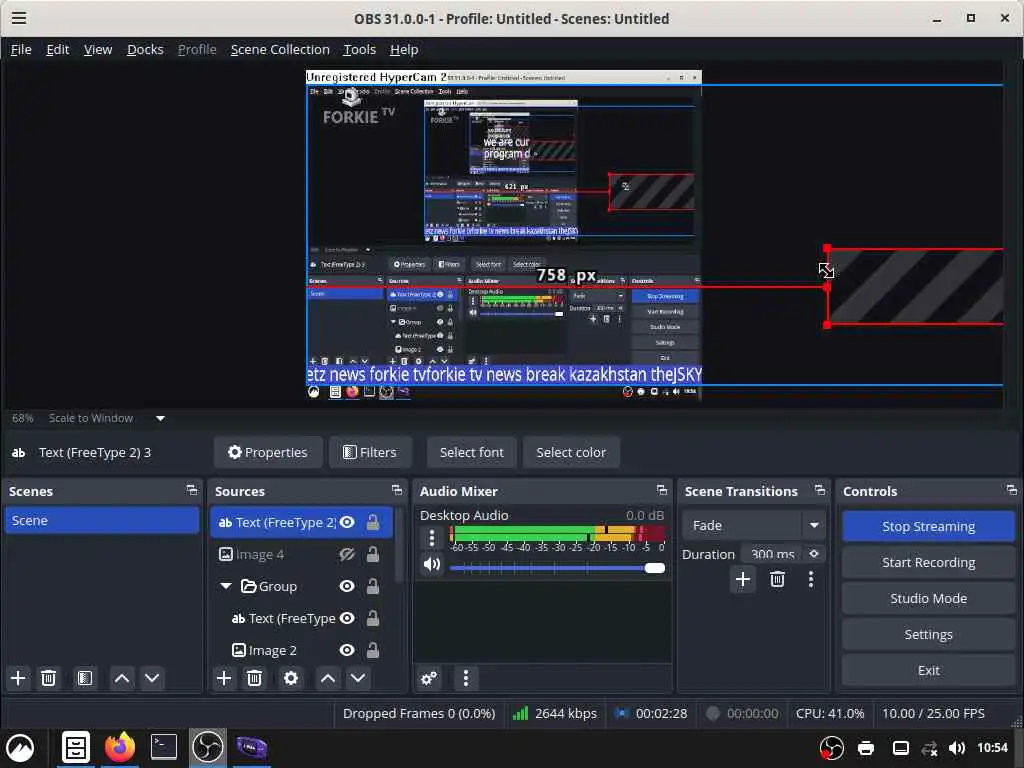This screenshot has width=1024, height=768.
Task: Click Start Recording button
Action: pos(928,562)
